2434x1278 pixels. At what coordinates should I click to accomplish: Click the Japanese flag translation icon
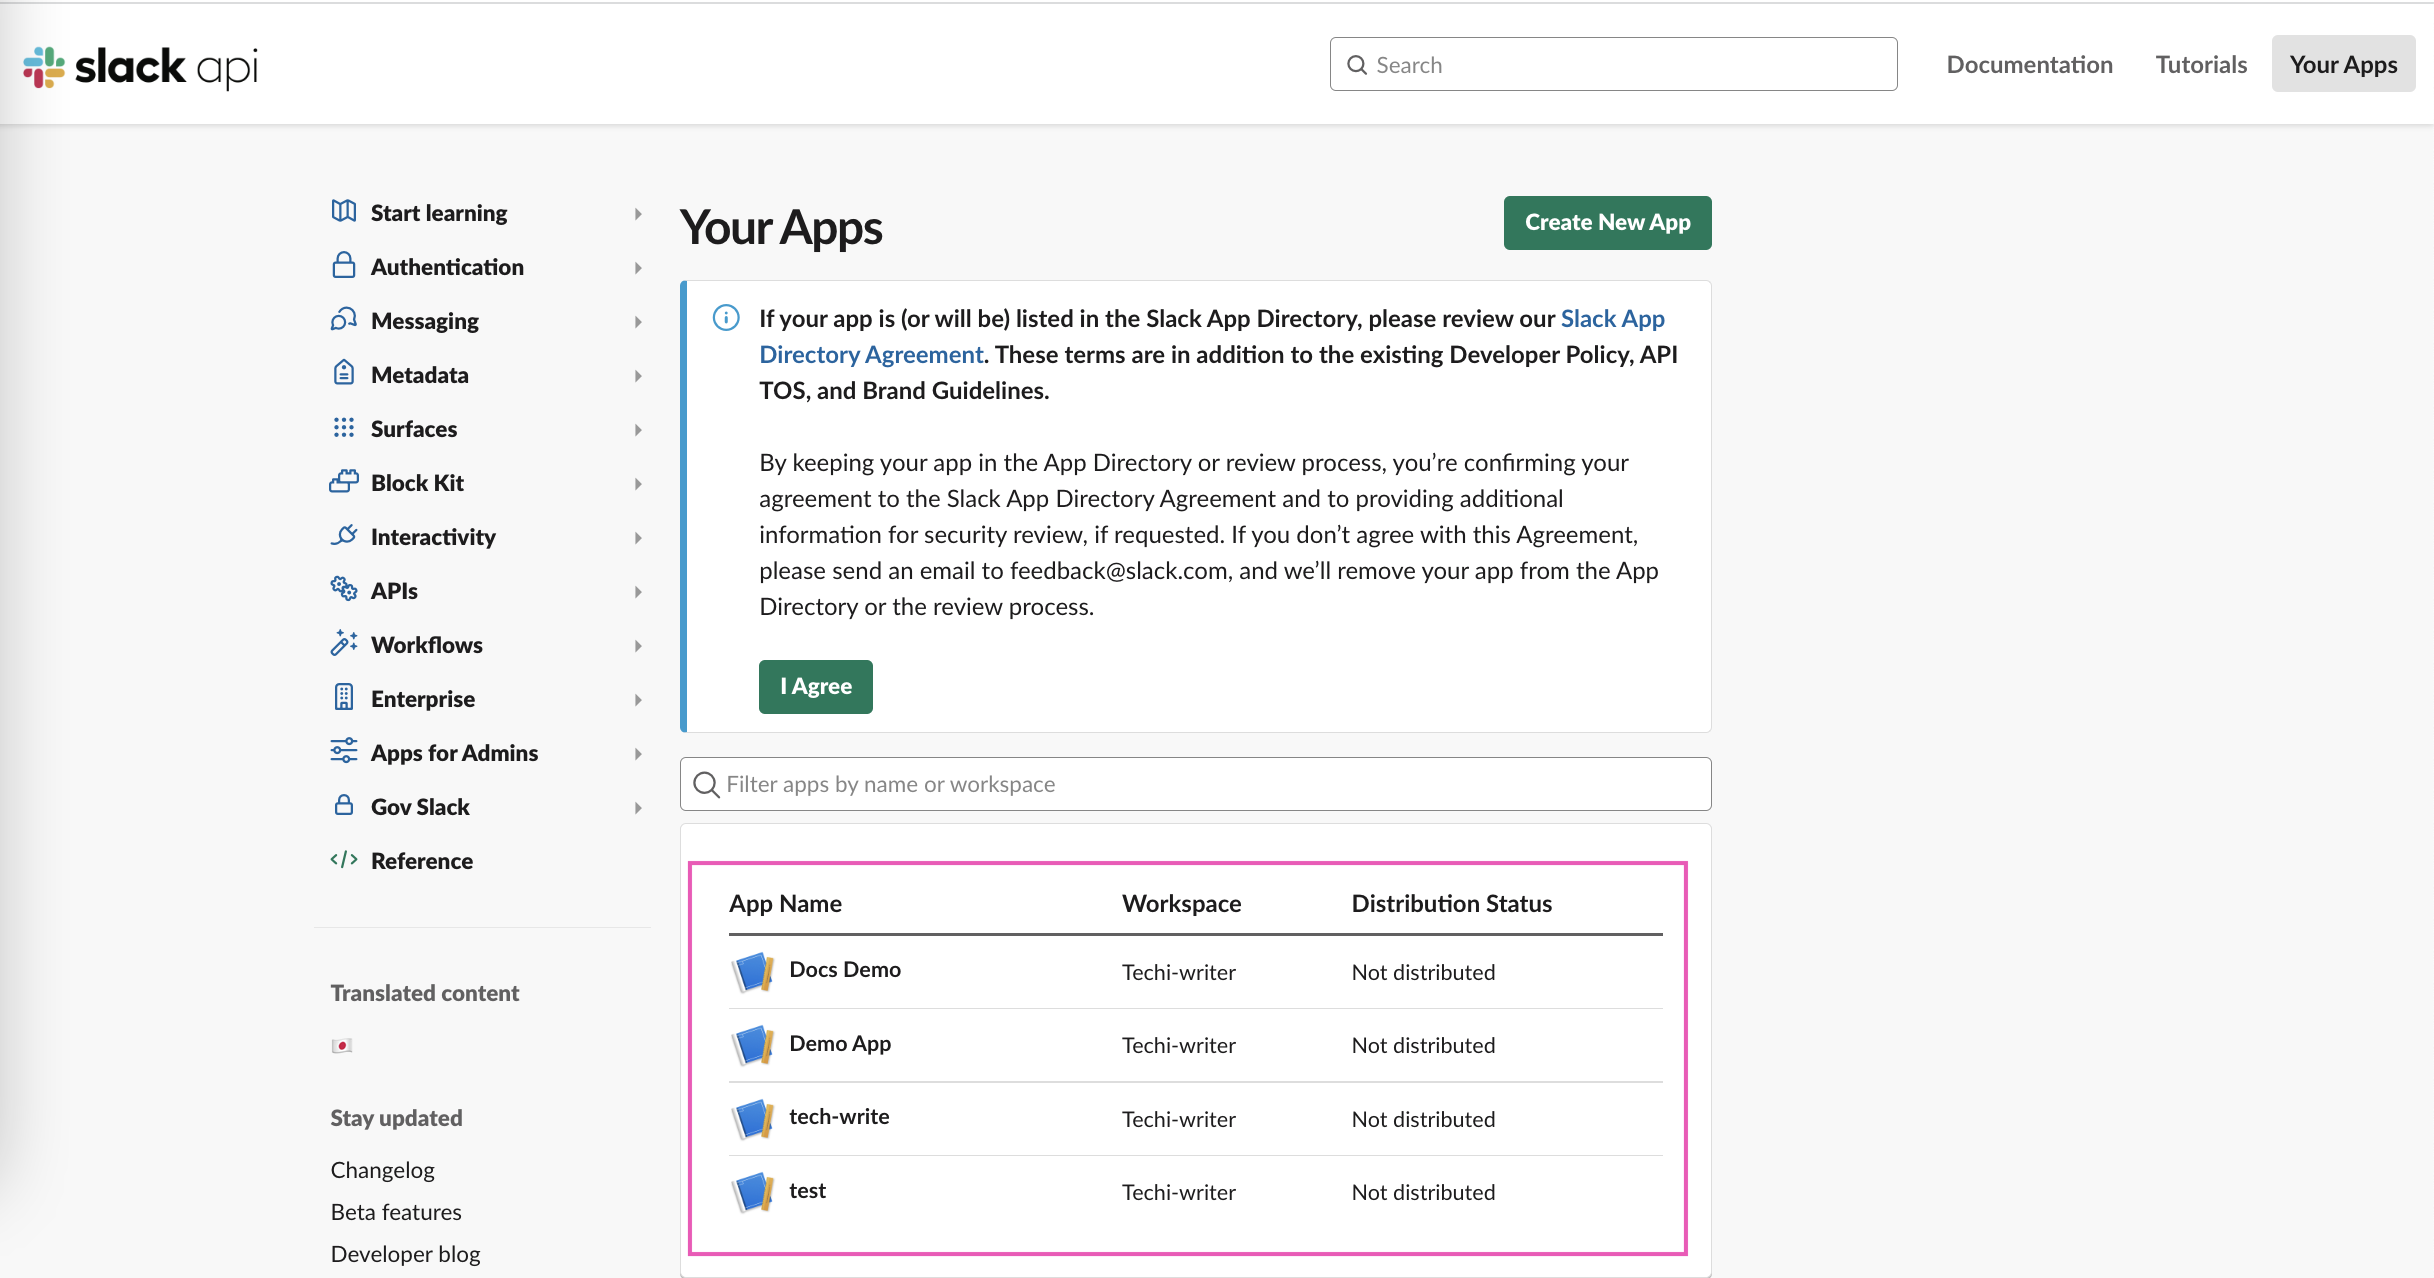[342, 1045]
